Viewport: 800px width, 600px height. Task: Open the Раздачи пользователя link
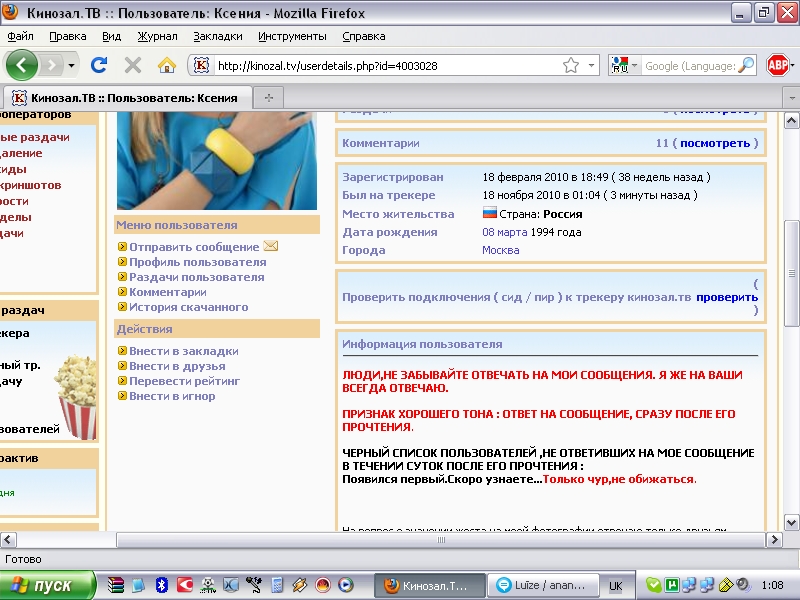coord(196,277)
